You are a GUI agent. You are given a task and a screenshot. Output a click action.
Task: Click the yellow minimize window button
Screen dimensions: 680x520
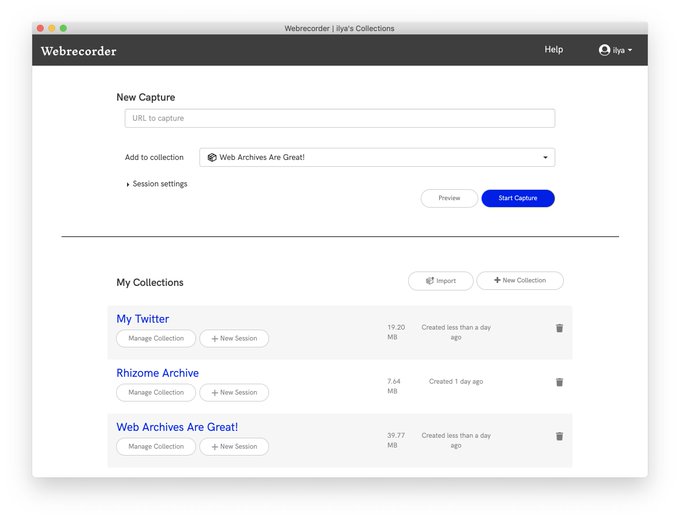point(52,28)
